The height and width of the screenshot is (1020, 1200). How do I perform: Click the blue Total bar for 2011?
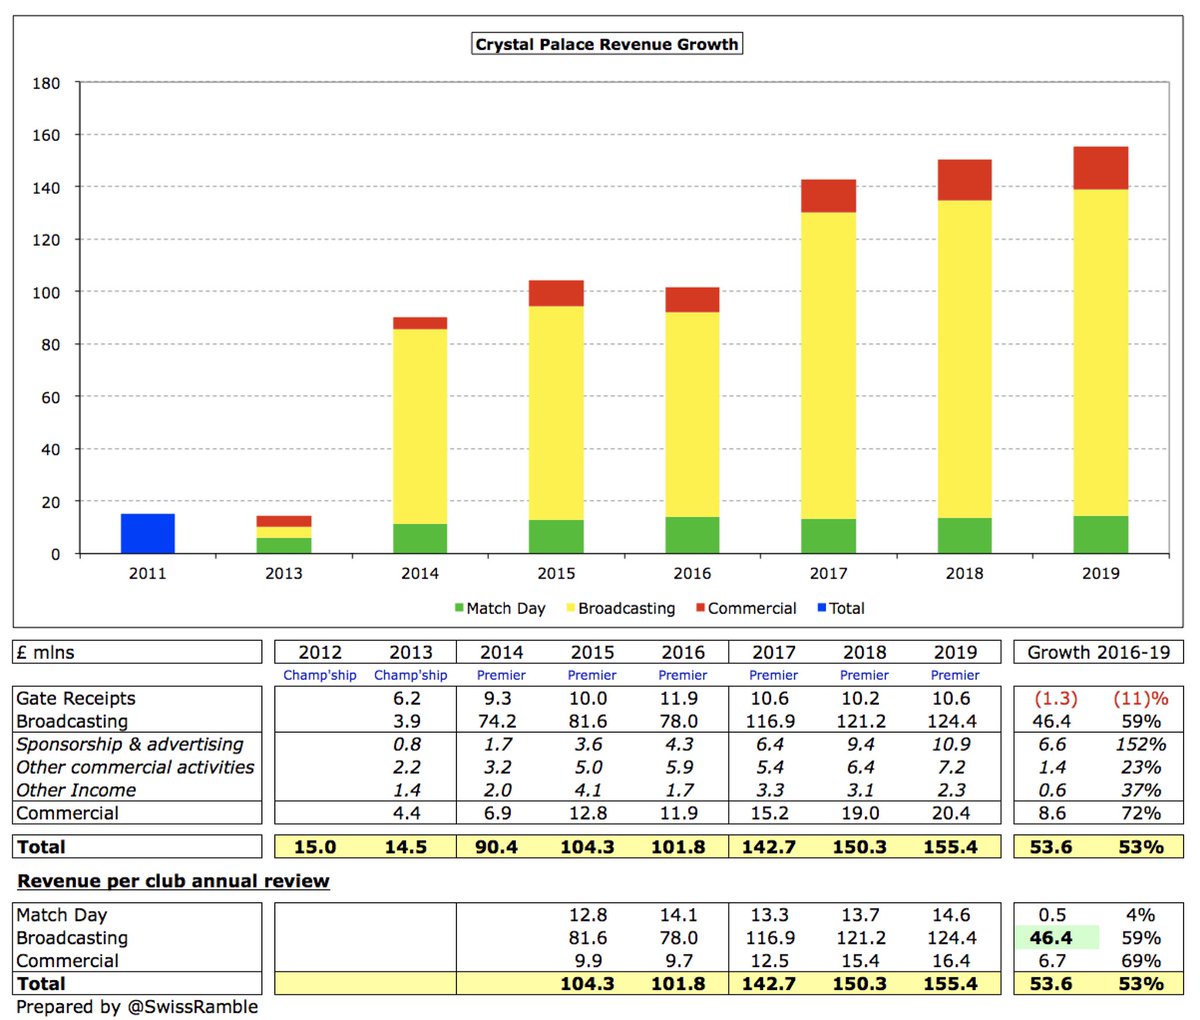click(x=148, y=534)
